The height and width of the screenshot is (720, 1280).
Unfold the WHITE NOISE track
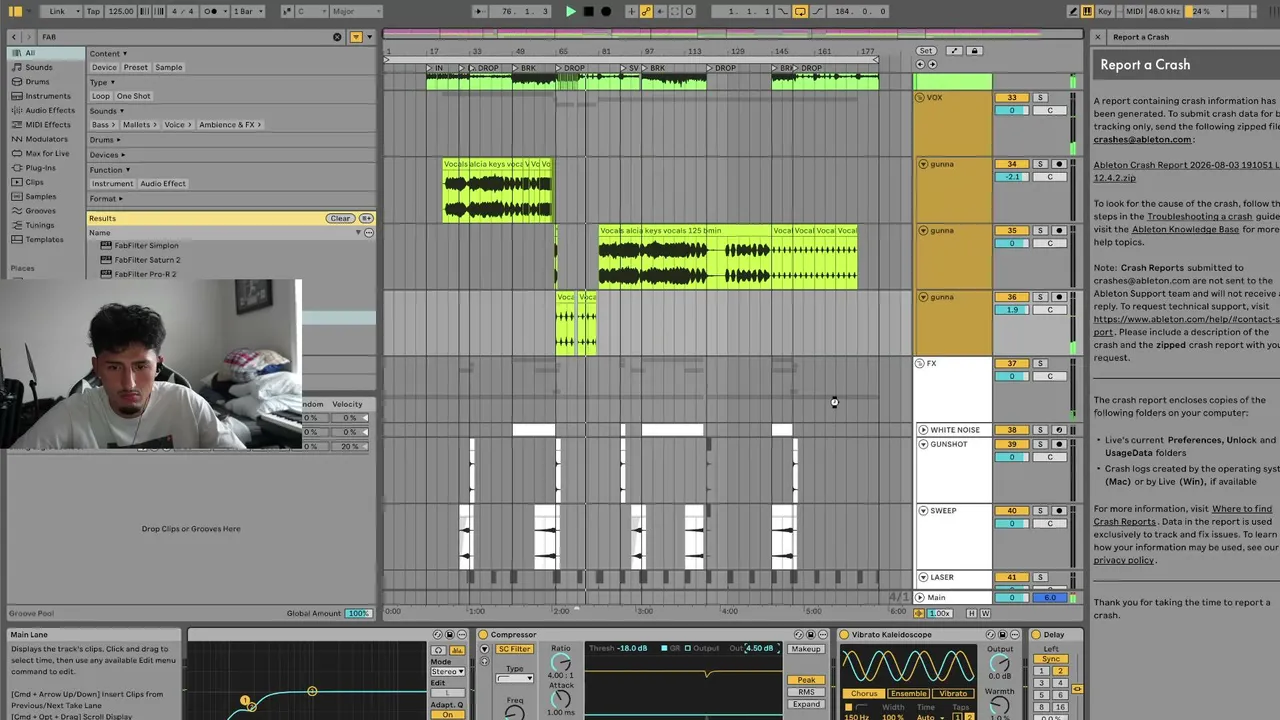(x=923, y=430)
